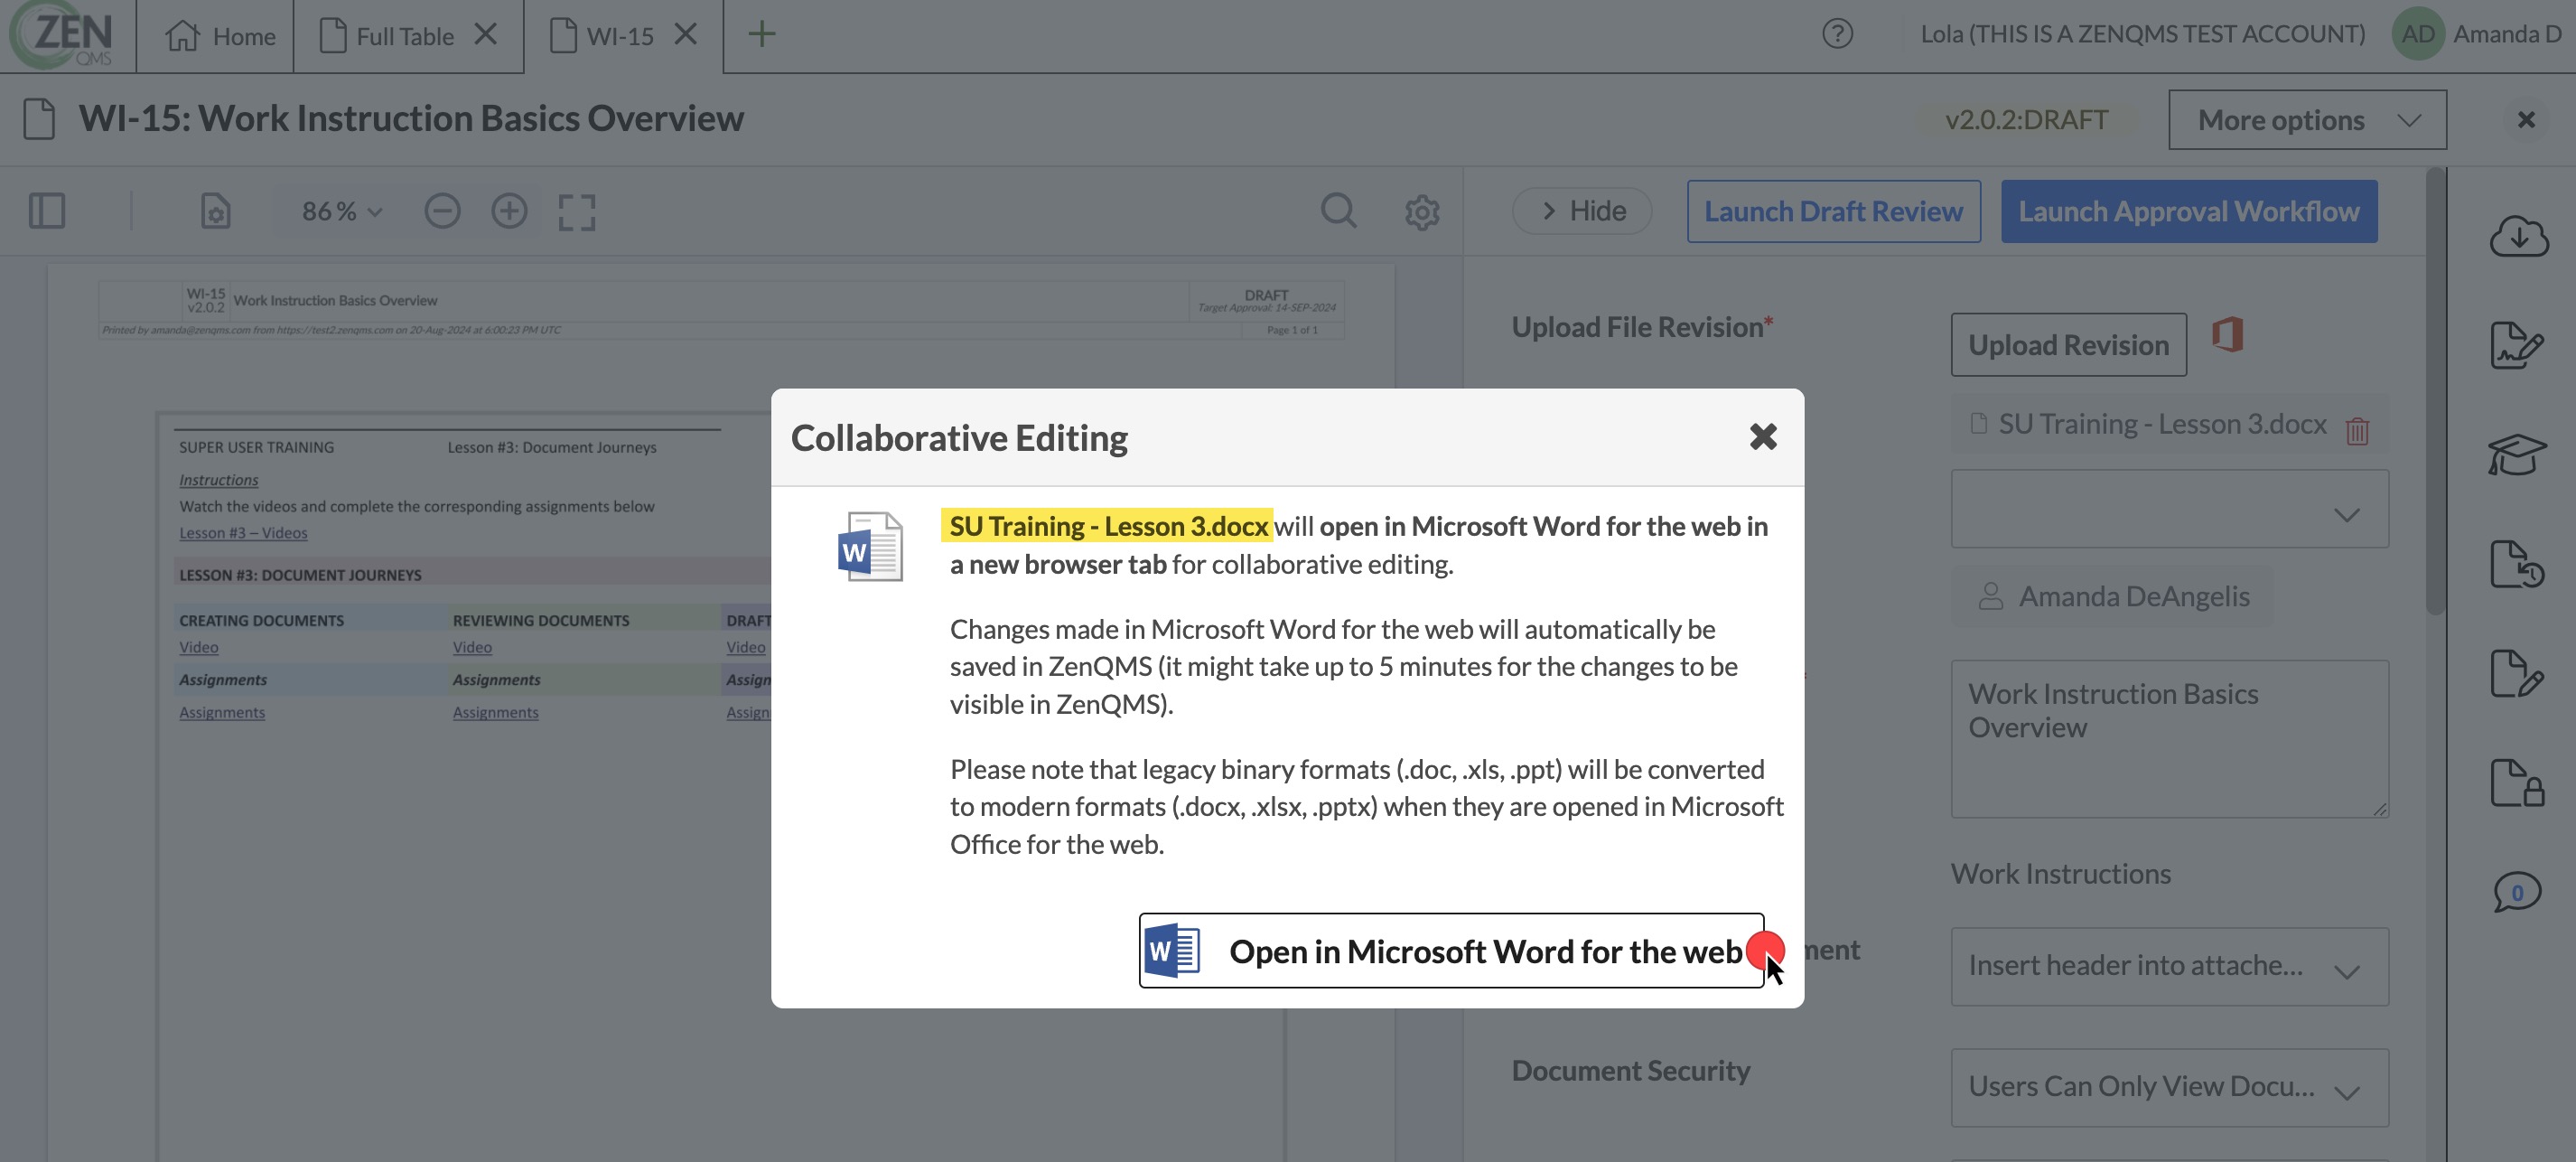The height and width of the screenshot is (1162, 2576).
Task: Hide the document details panel
Action: tap(1582, 211)
